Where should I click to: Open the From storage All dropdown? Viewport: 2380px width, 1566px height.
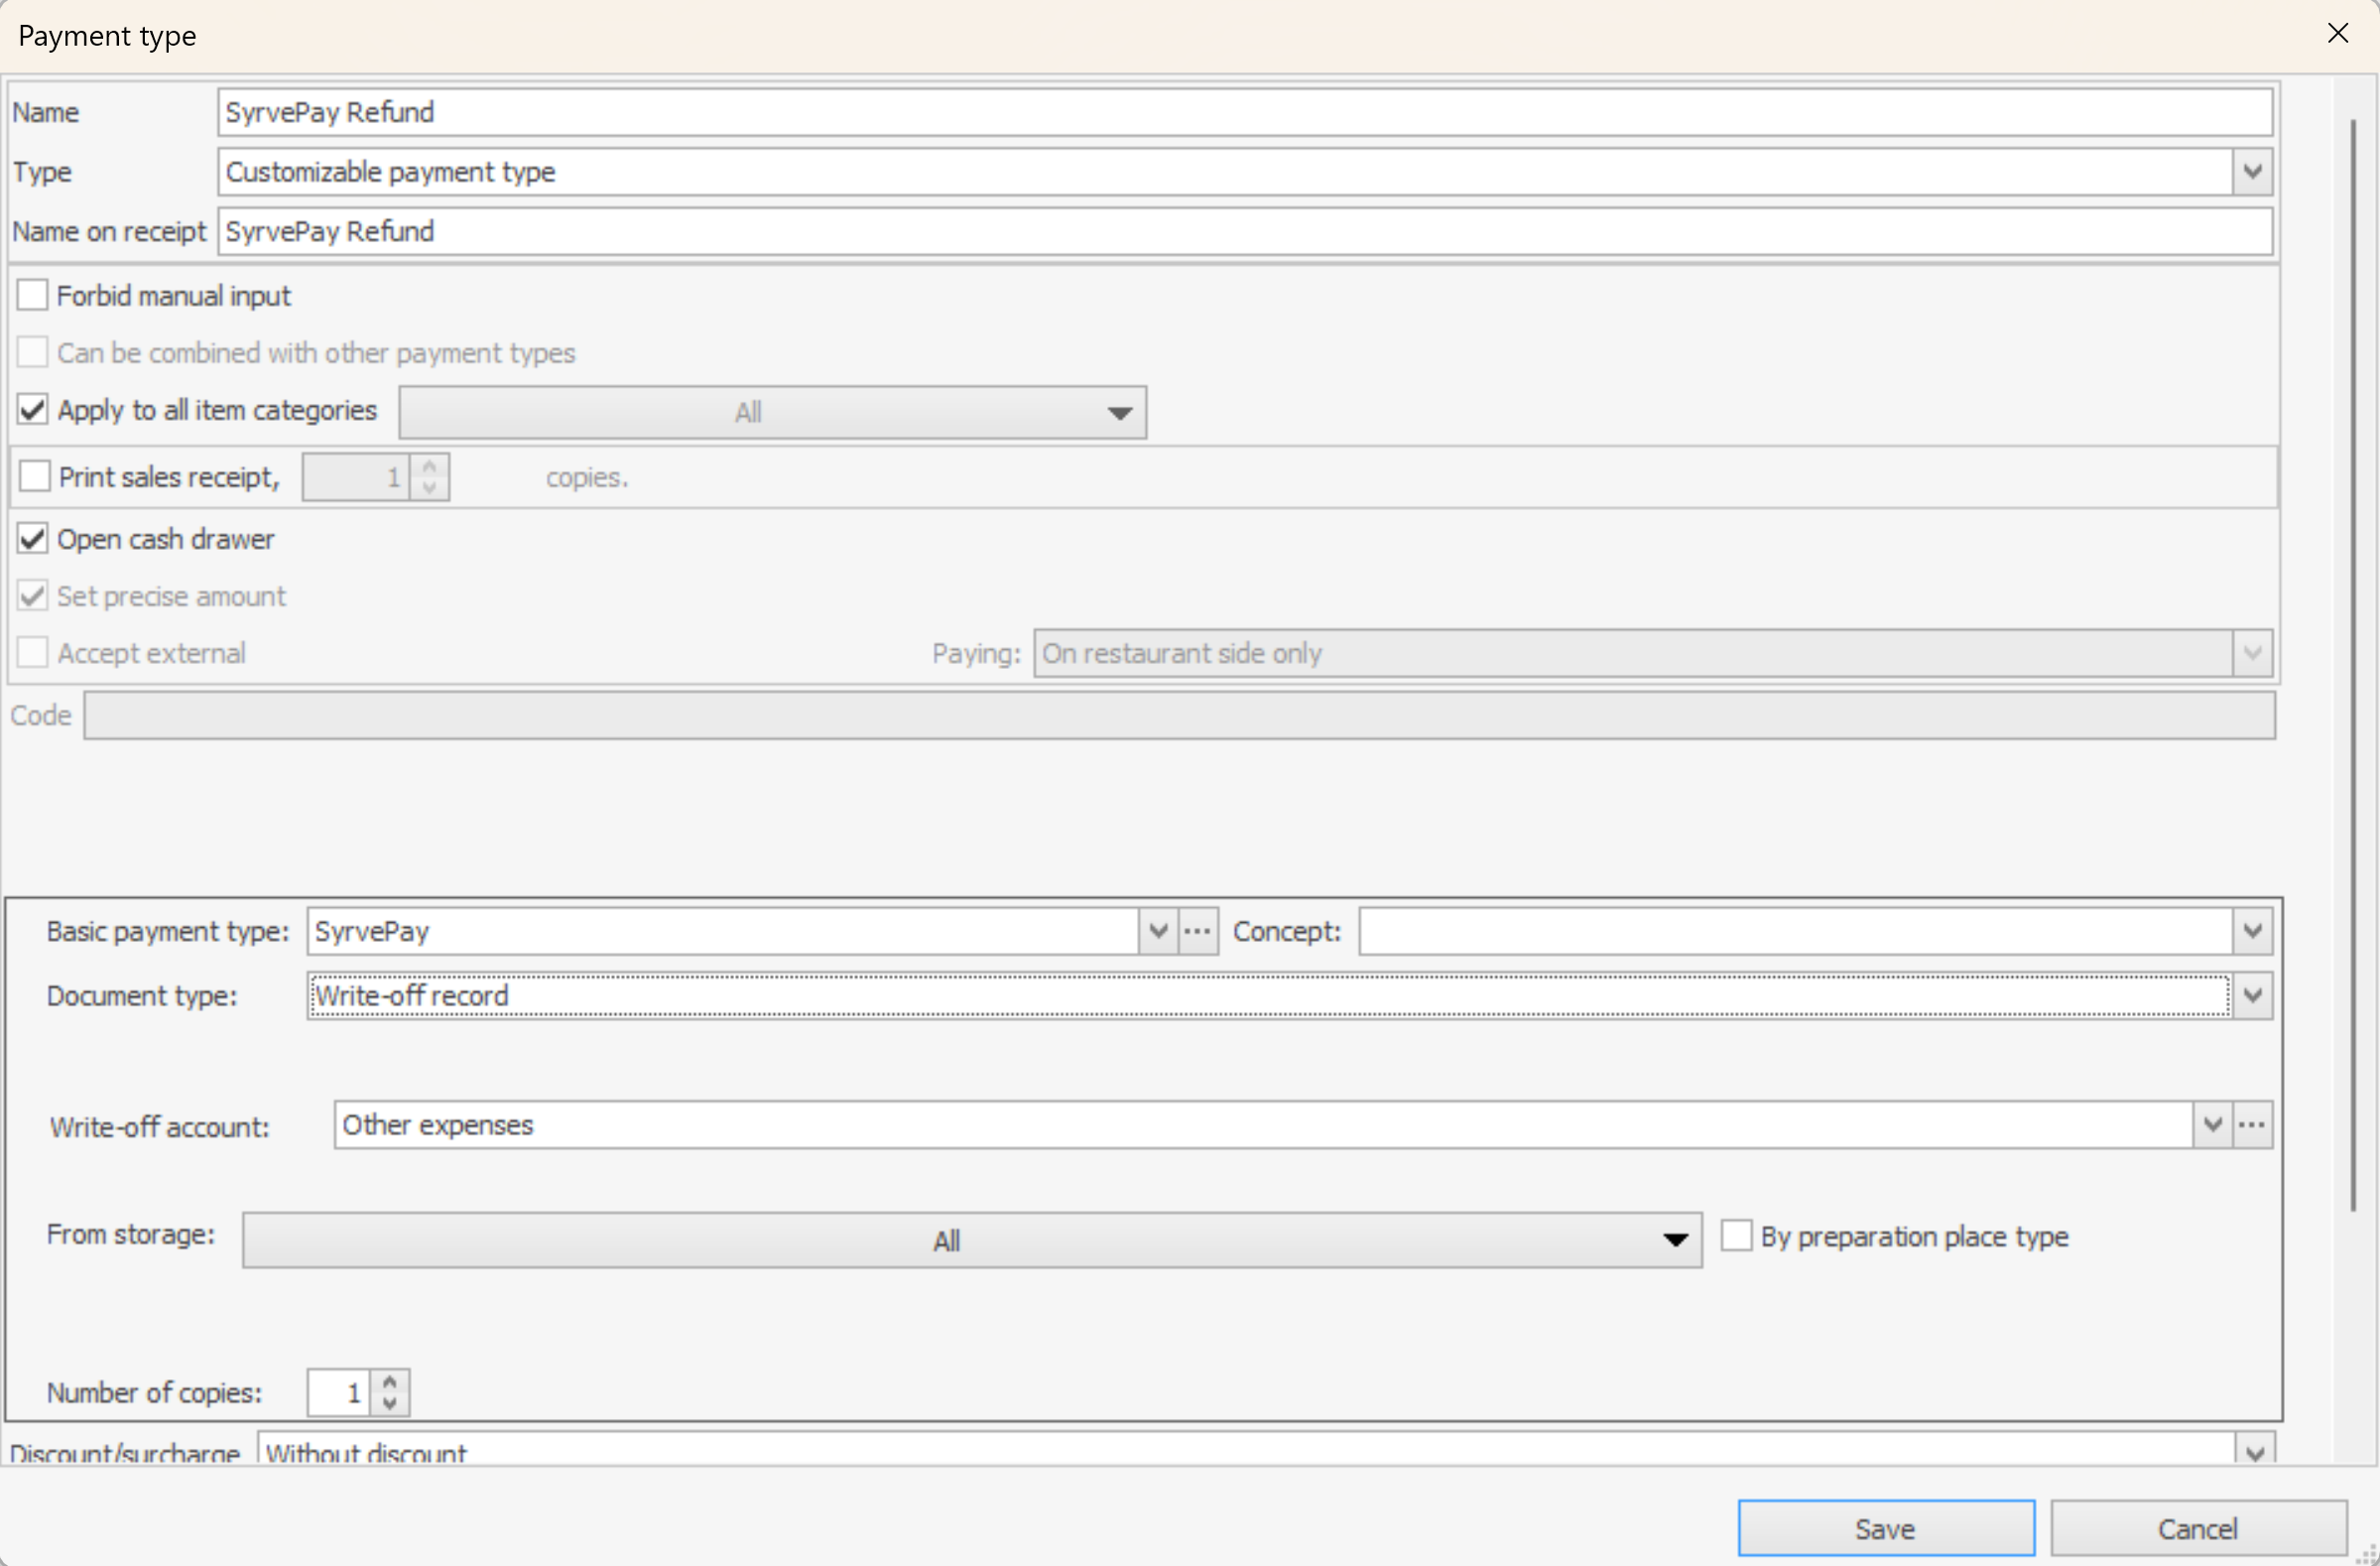pyautogui.click(x=972, y=1240)
